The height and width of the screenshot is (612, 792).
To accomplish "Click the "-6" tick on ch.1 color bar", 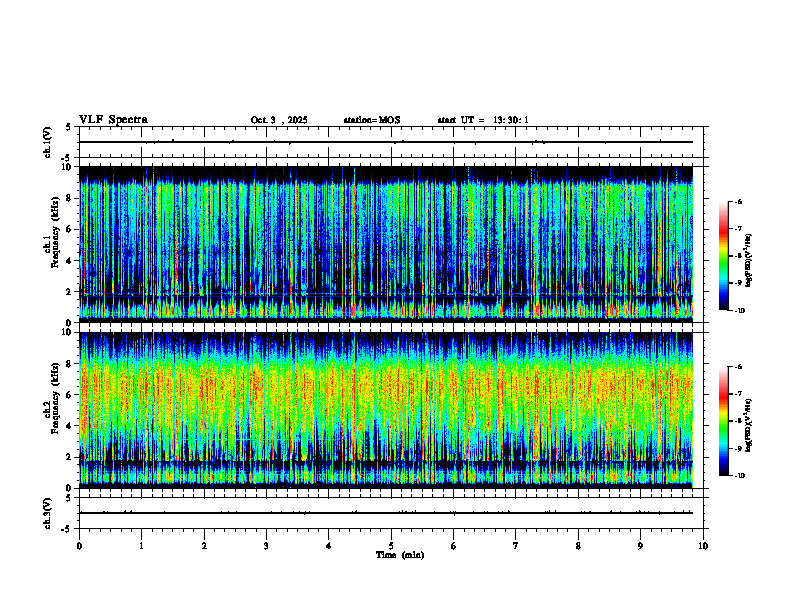I will pos(738,202).
